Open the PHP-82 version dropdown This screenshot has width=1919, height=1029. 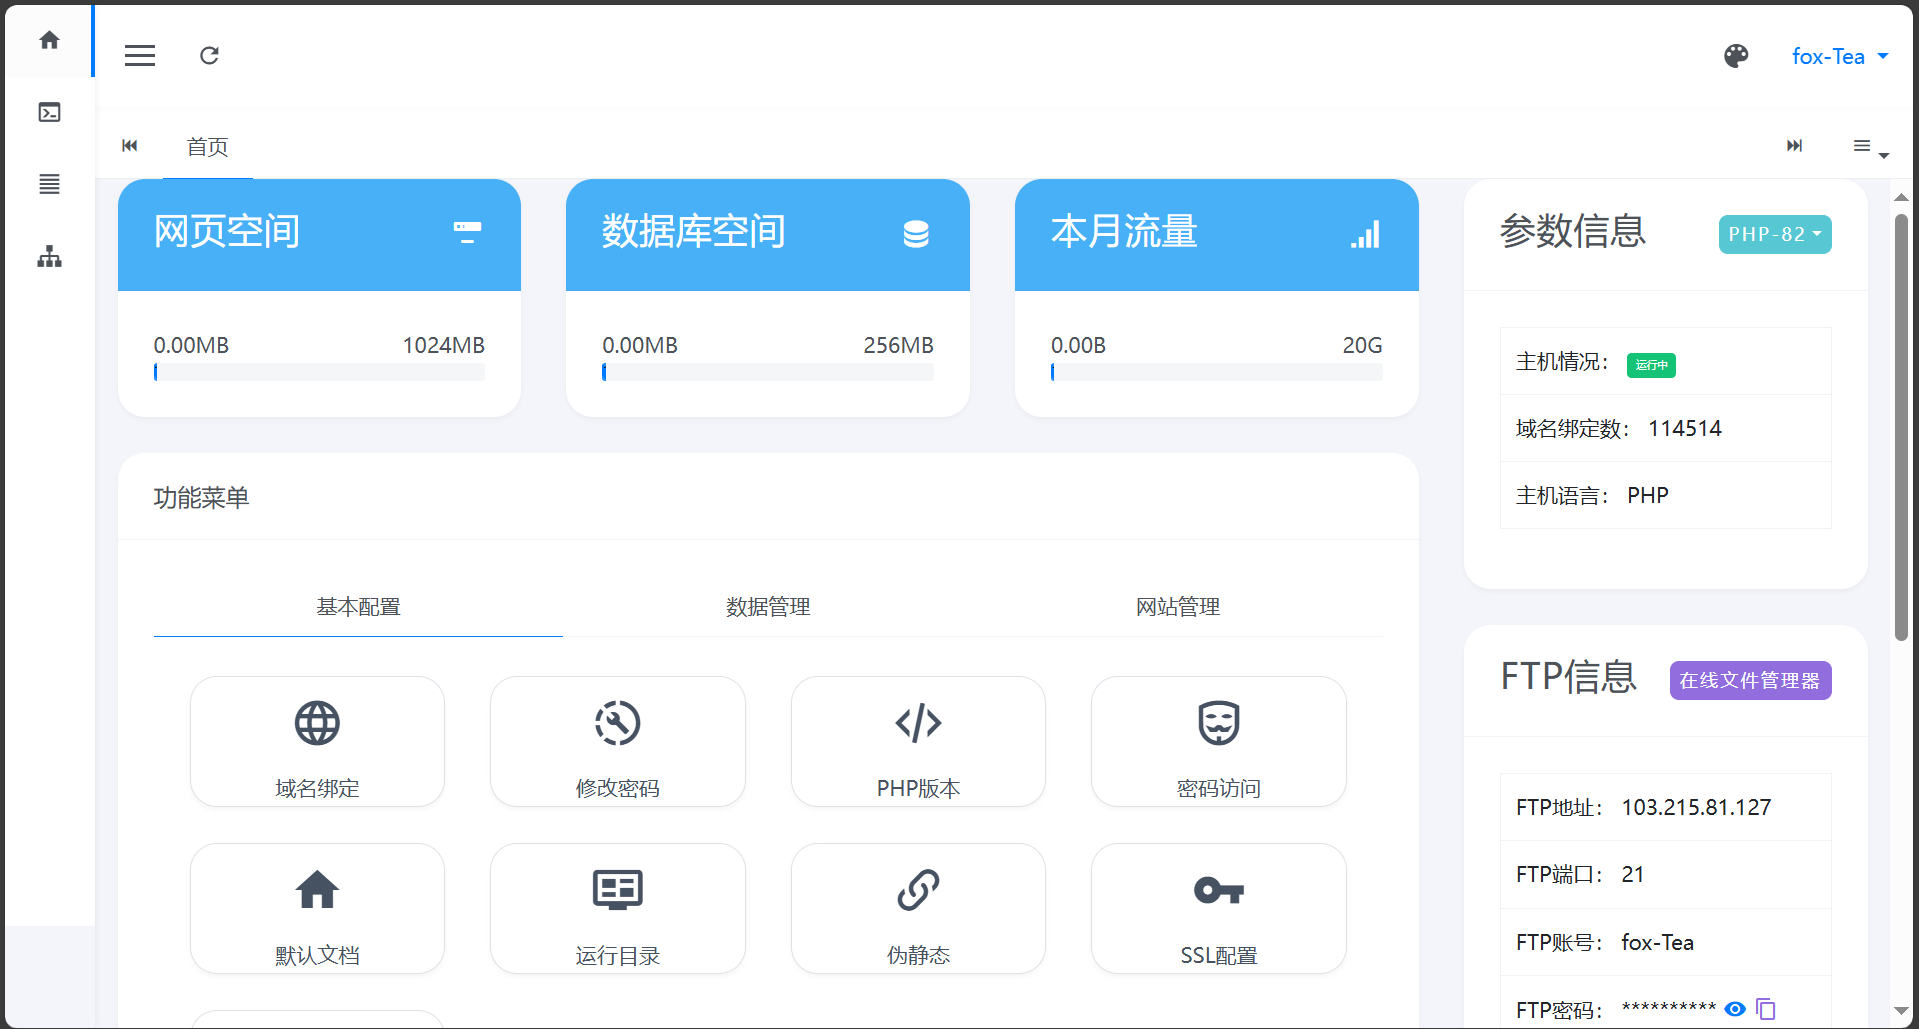pos(1775,235)
